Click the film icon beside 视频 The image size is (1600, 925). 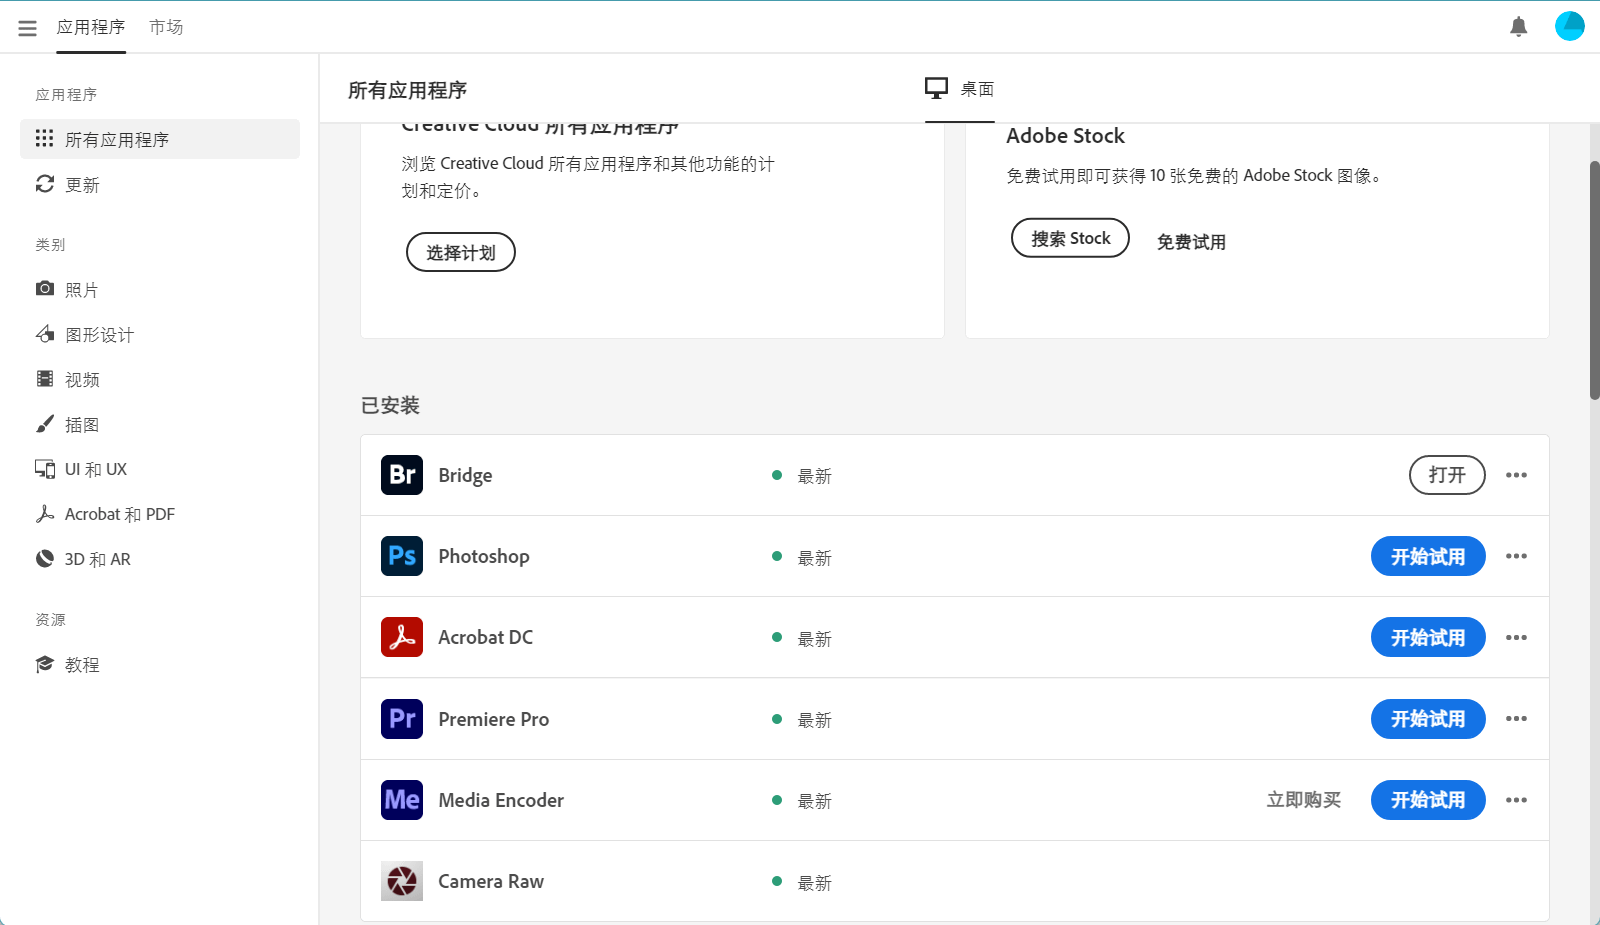(44, 378)
